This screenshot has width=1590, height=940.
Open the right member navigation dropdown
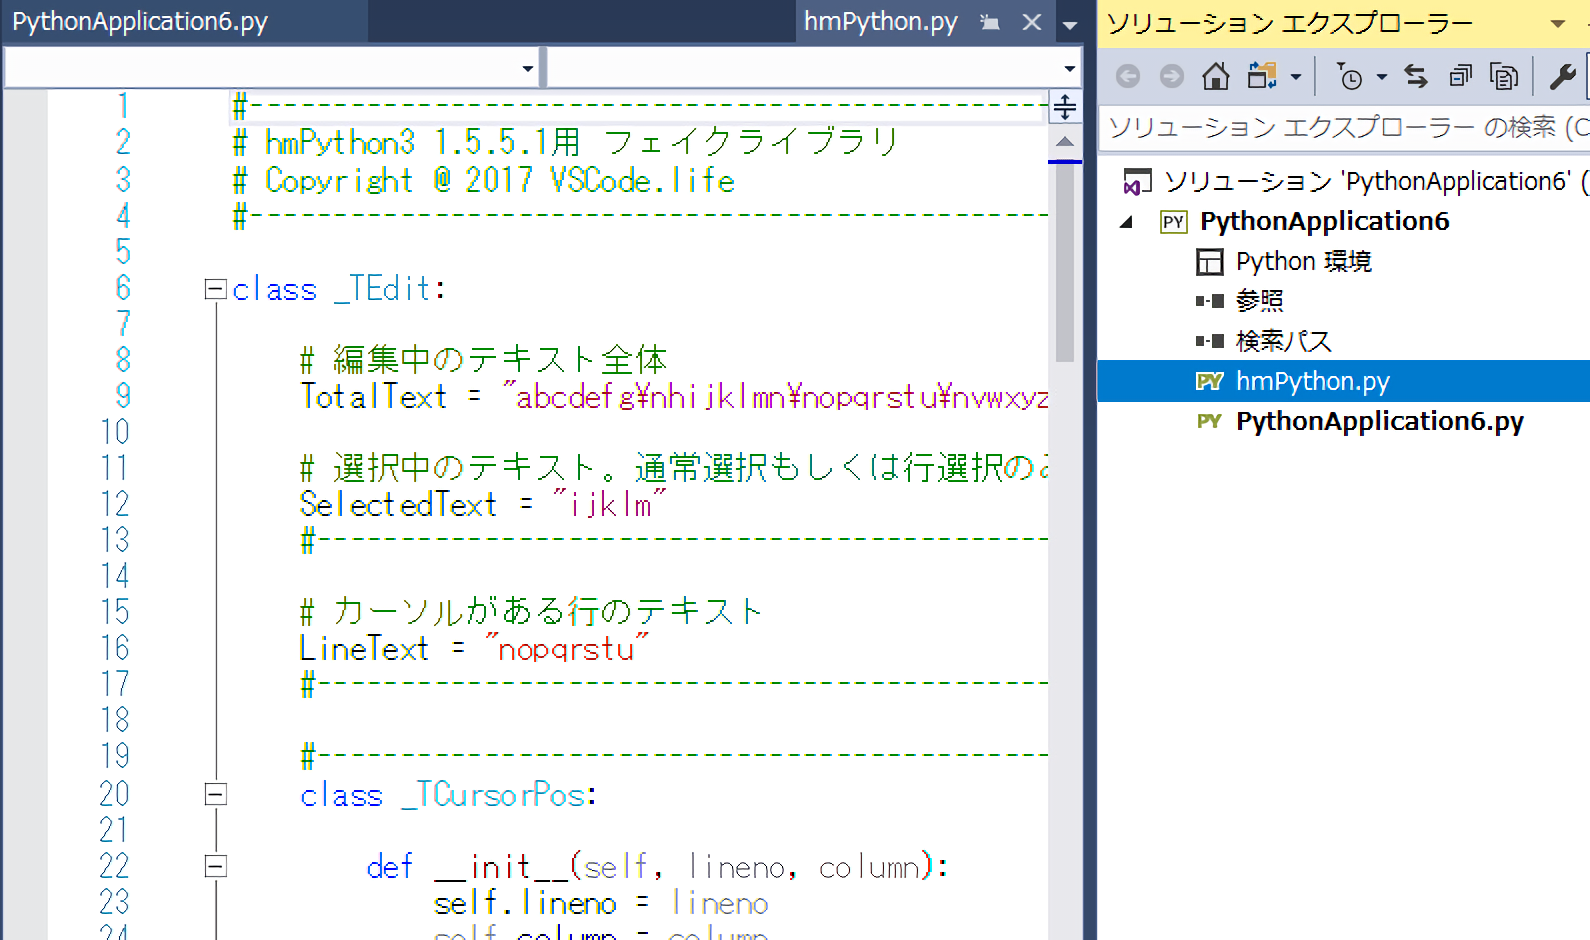1069,68
